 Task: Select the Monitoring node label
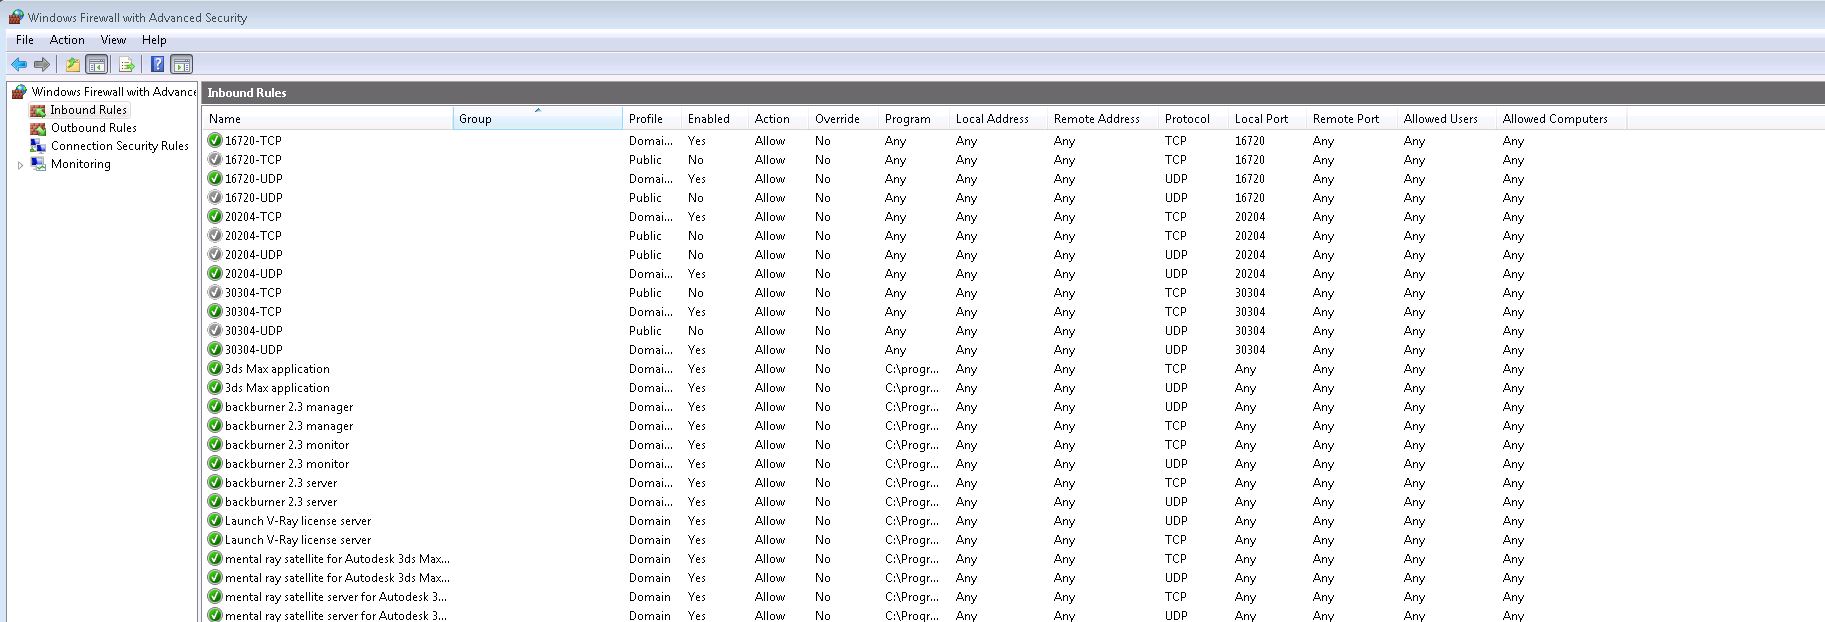(x=81, y=164)
